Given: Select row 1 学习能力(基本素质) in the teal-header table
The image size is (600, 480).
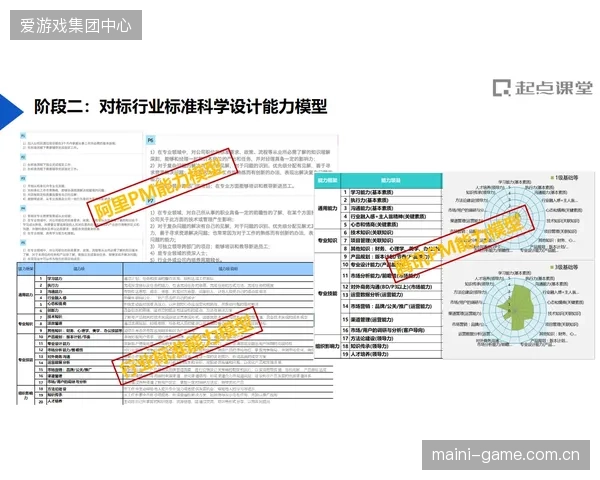Looking at the screenshot, I should (x=391, y=192).
